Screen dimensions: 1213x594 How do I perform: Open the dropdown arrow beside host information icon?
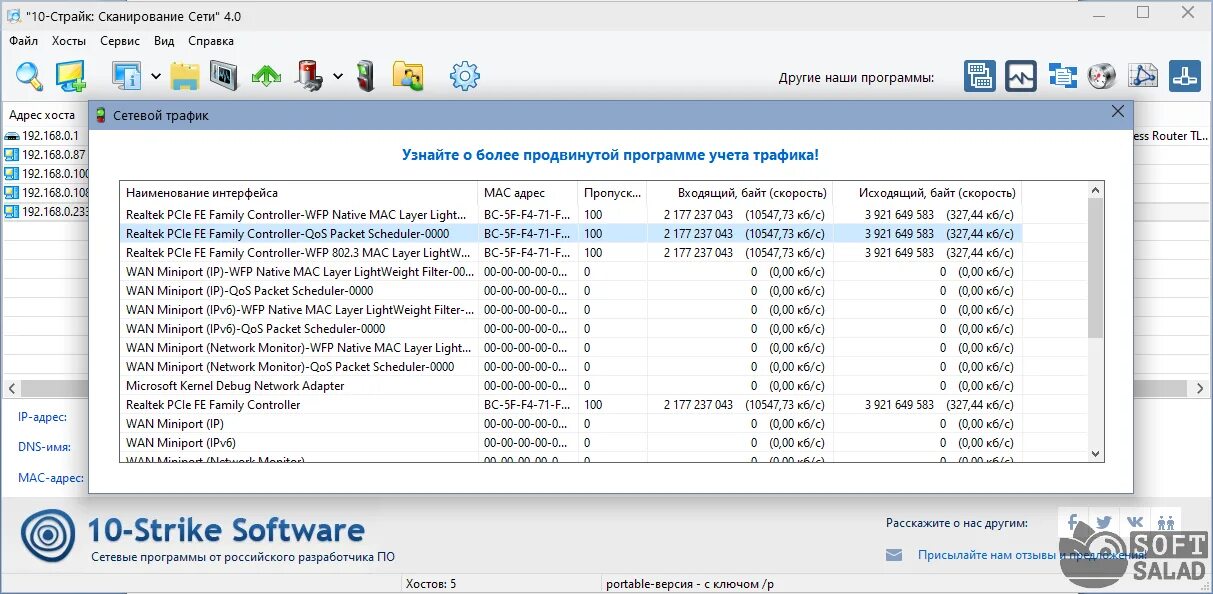[156, 76]
